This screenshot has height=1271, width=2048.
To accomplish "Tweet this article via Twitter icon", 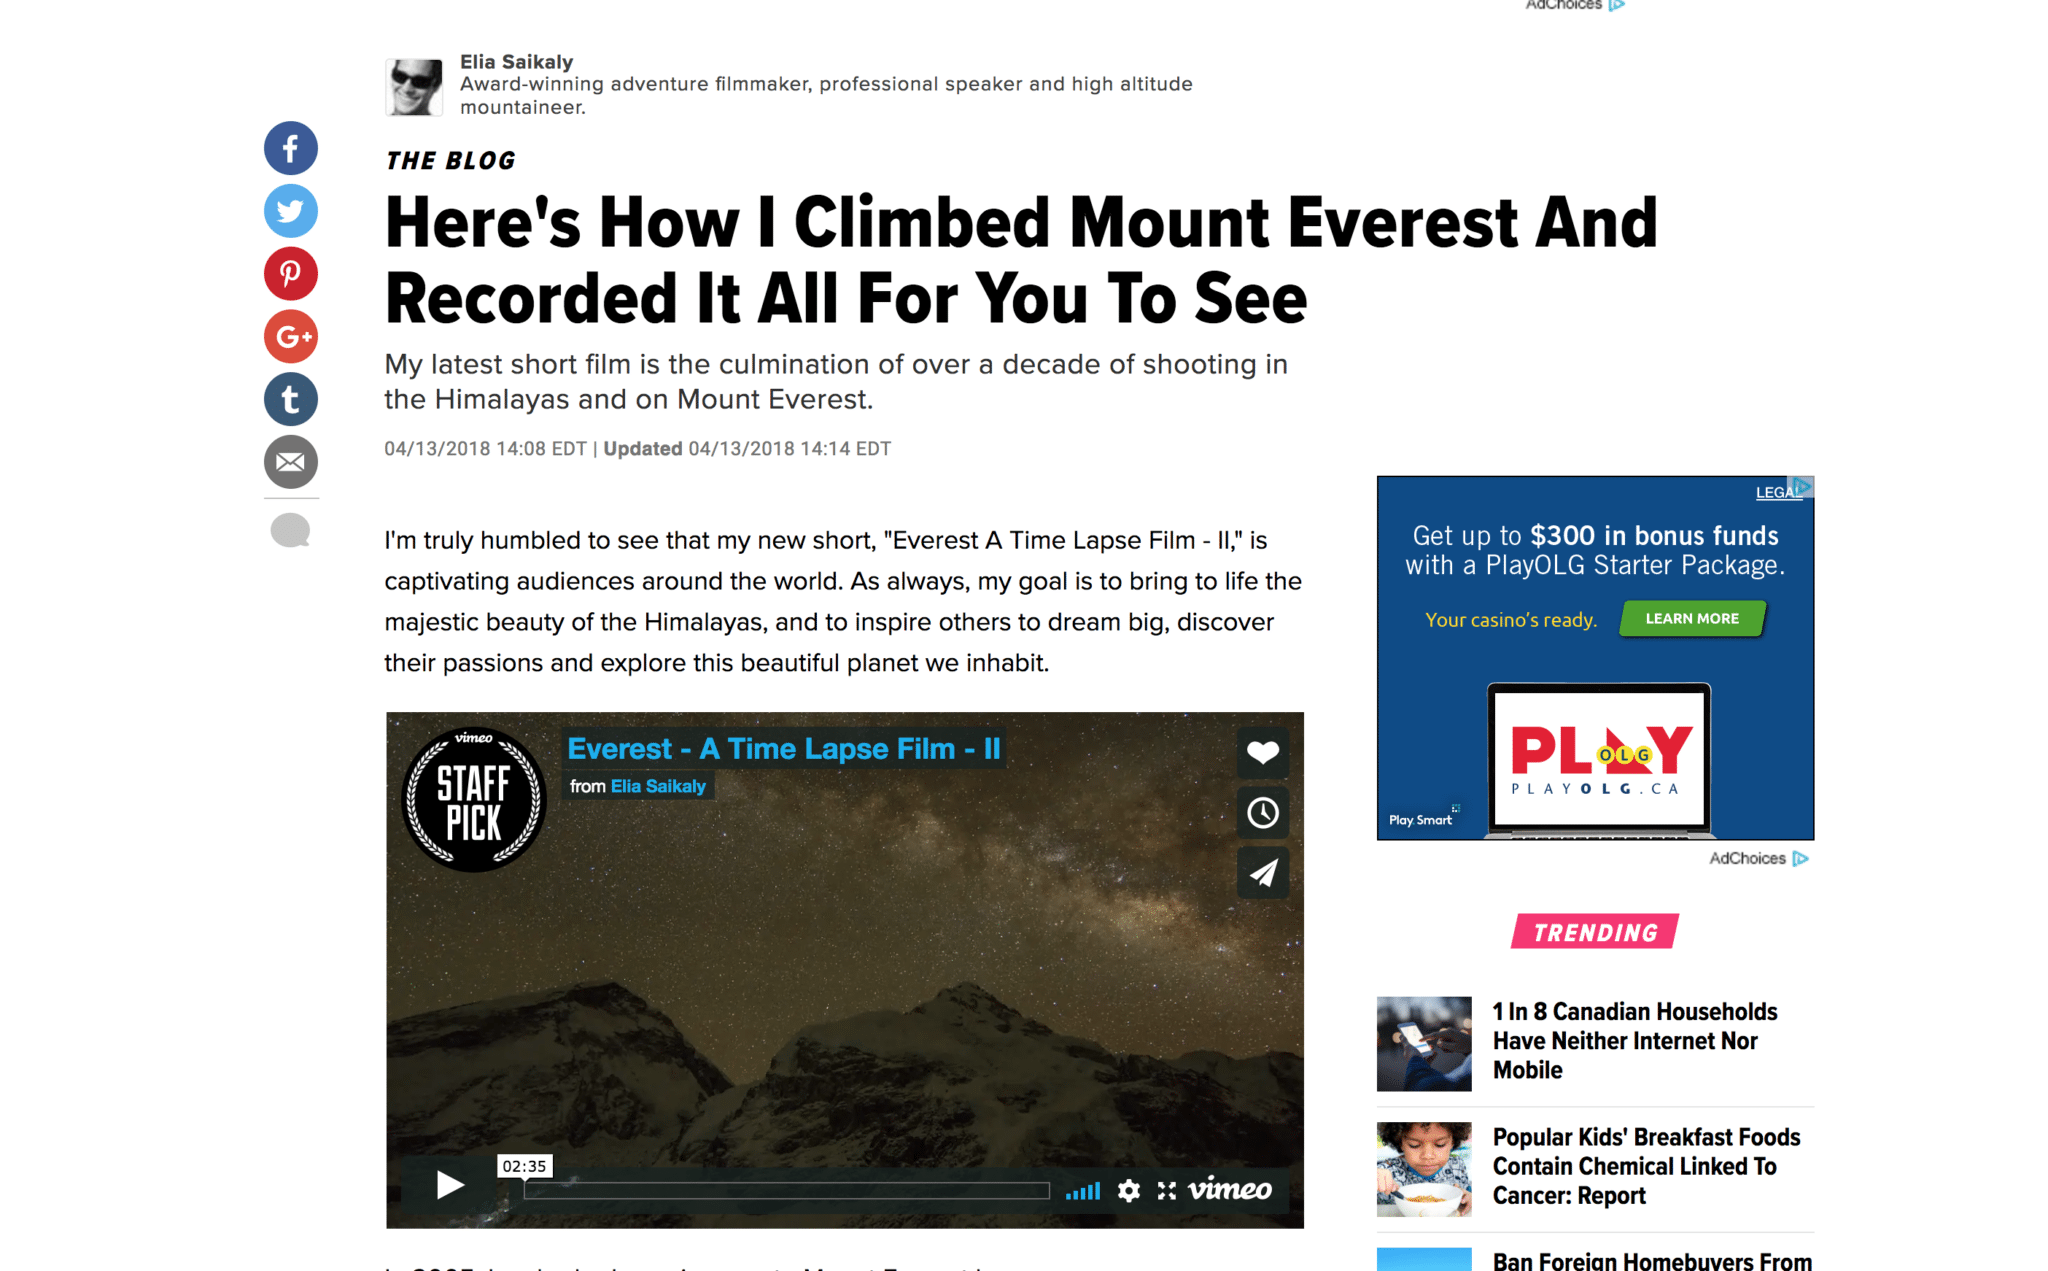I will click(290, 211).
